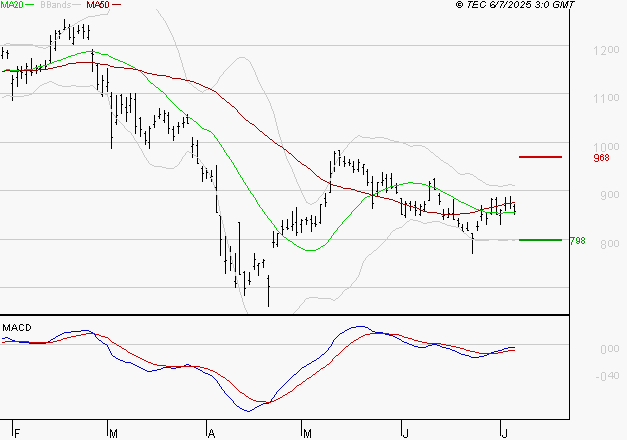This screenshot has height=440, width=627.
Task: Click the 1100 price axis label
Action: (x=605, y=98)
